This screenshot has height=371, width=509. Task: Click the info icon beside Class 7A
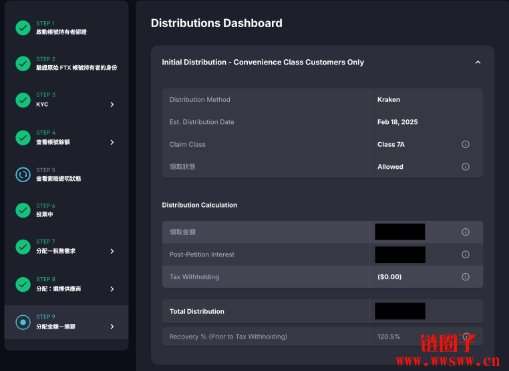(x=465, y=144)
